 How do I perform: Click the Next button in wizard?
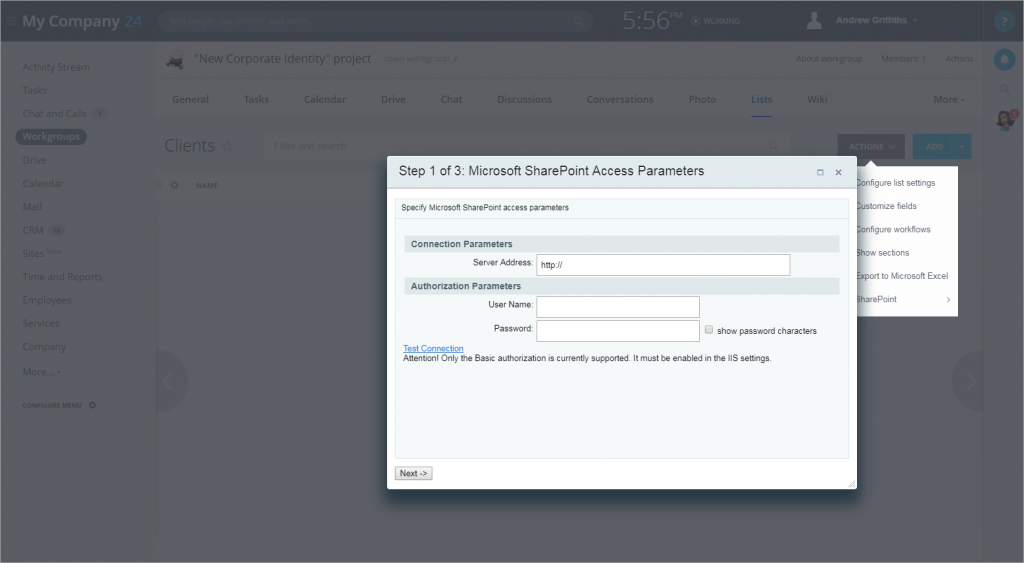pyautogui.click(x=413, y=474)
